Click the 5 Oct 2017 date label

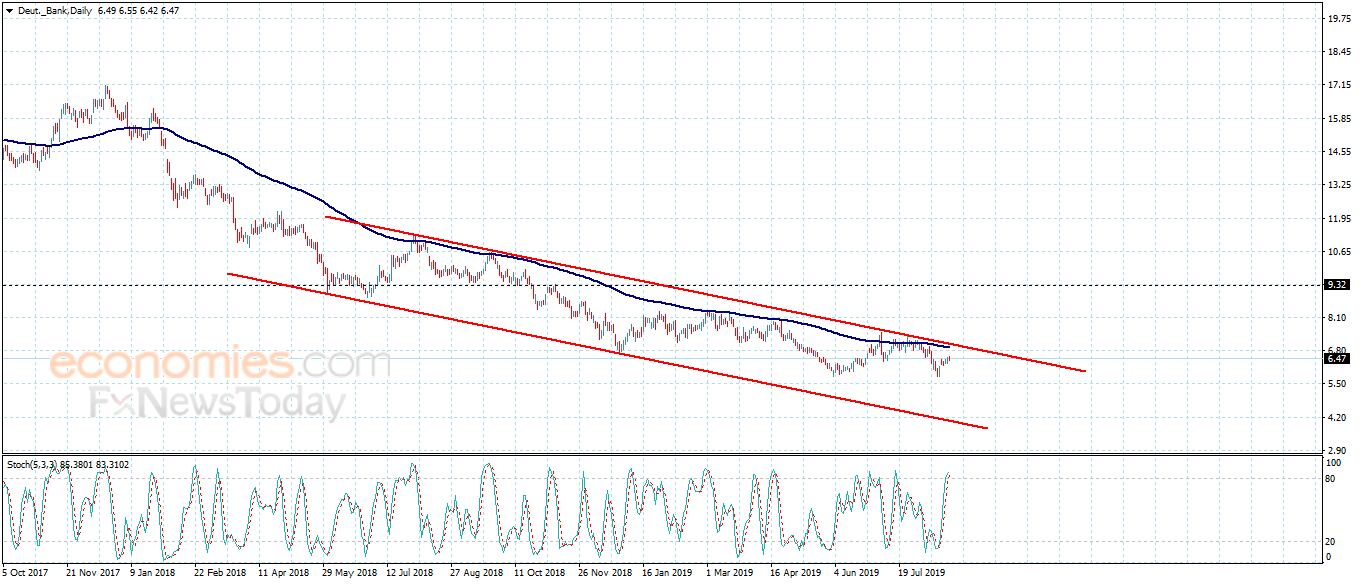(x=25, y=573)
